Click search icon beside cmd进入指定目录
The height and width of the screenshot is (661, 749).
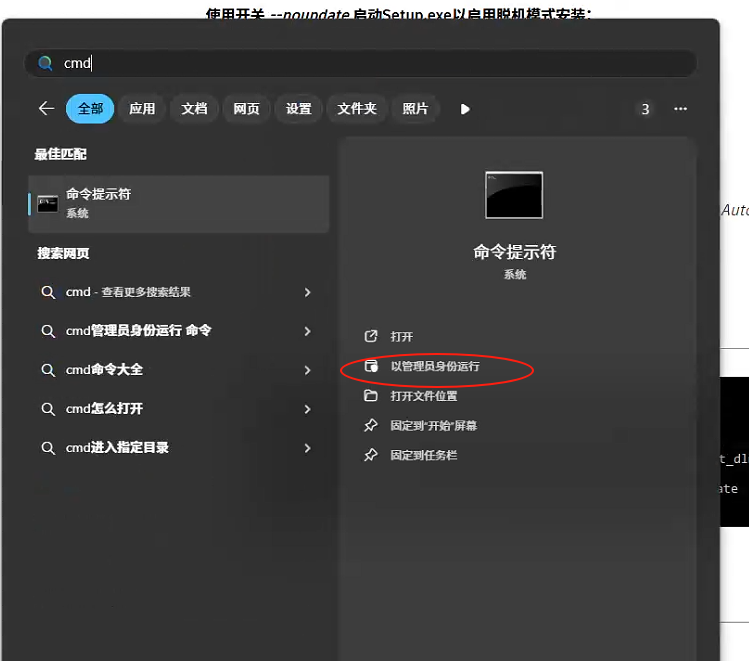48,448
